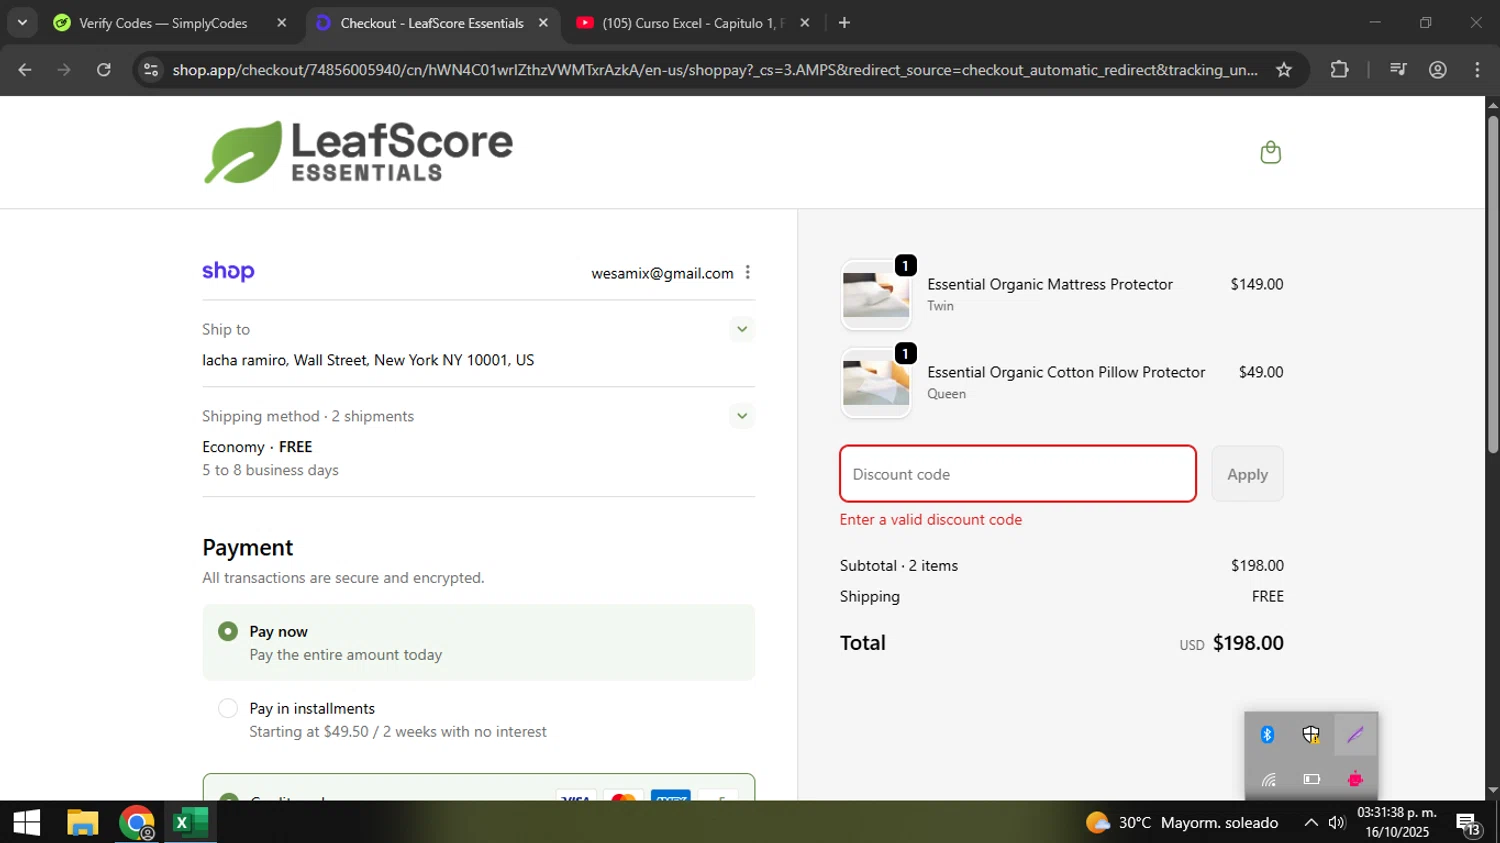Open Windows Security shield tray icon
Screen dimensions: 1500x843
click(1311, 735)
